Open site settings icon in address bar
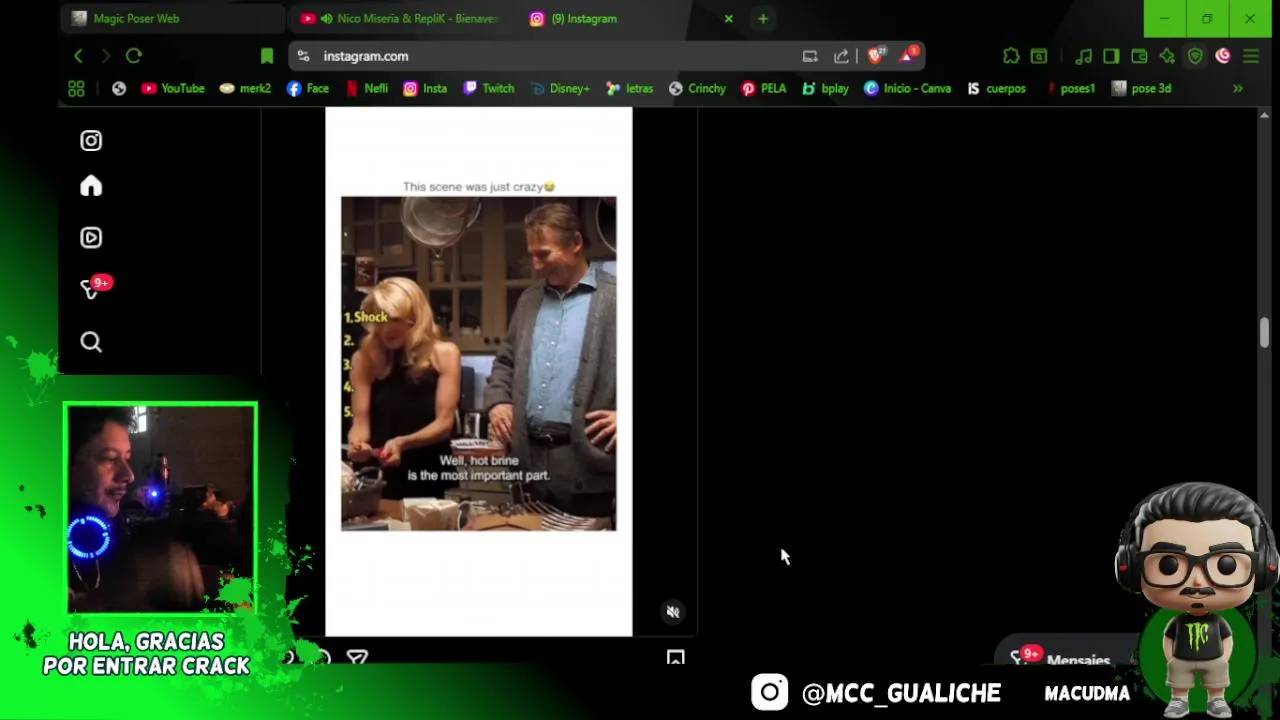 coord(304,56)
